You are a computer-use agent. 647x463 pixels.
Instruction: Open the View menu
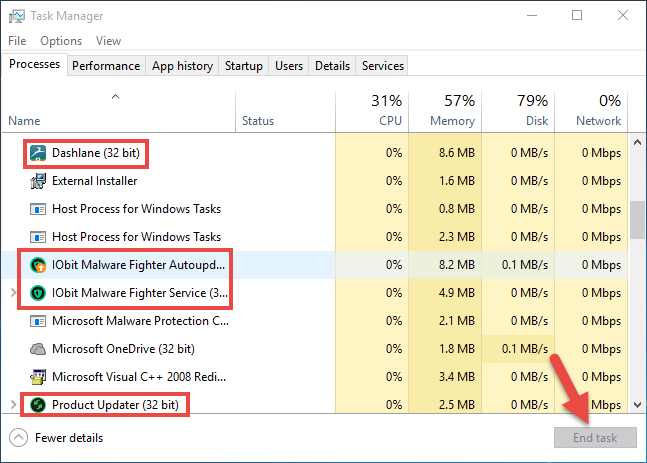click(109, 41)
